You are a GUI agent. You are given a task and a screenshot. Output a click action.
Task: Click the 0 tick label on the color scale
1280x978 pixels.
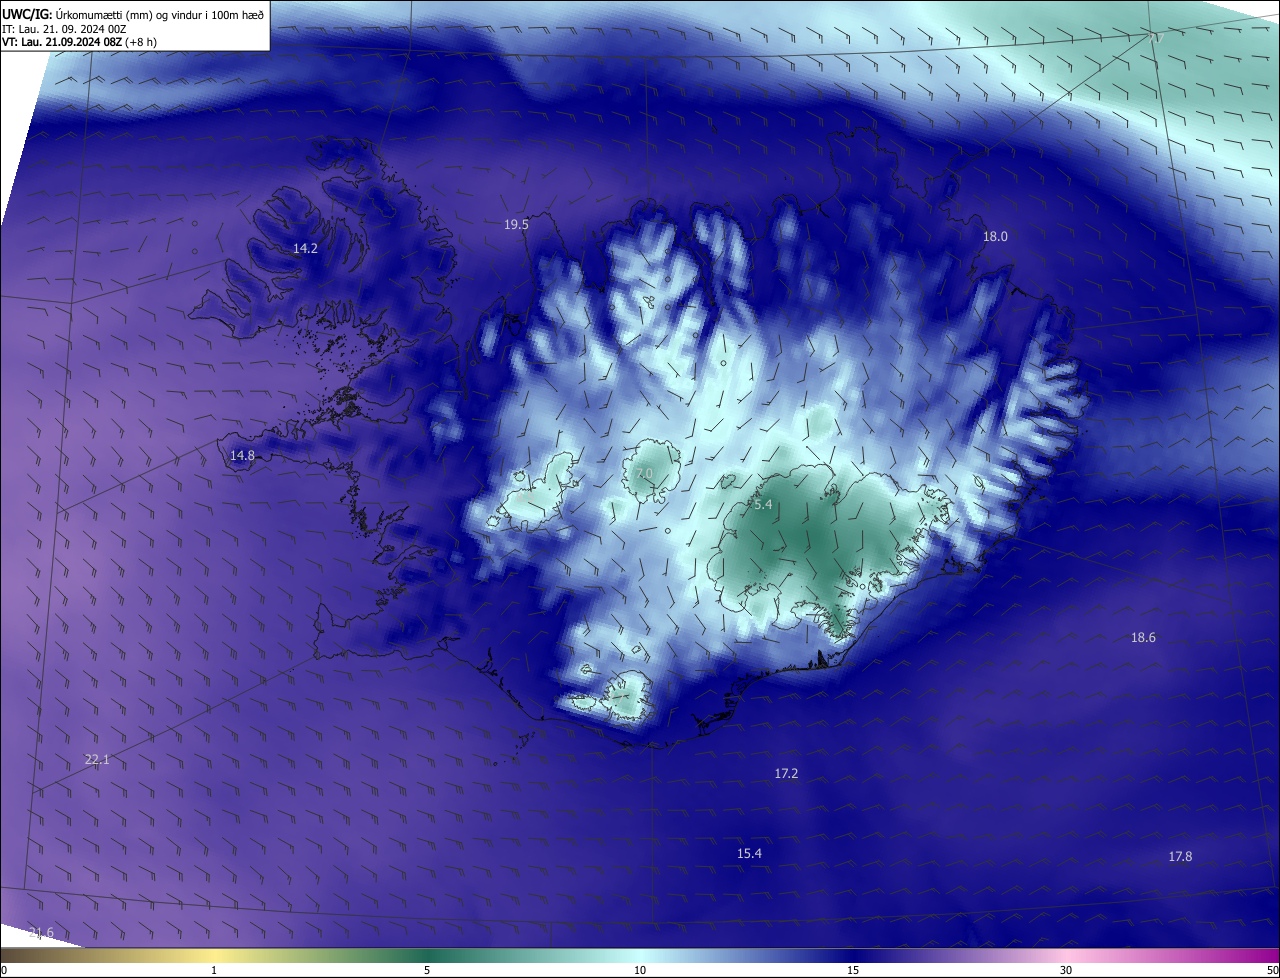4,970
